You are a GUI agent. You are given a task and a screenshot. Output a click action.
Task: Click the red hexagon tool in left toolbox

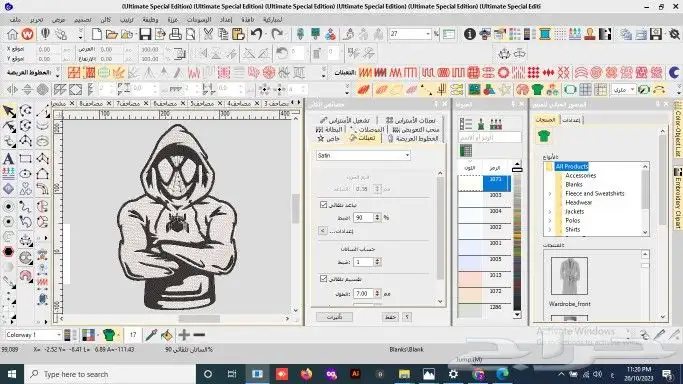click(x=8, y=252)
